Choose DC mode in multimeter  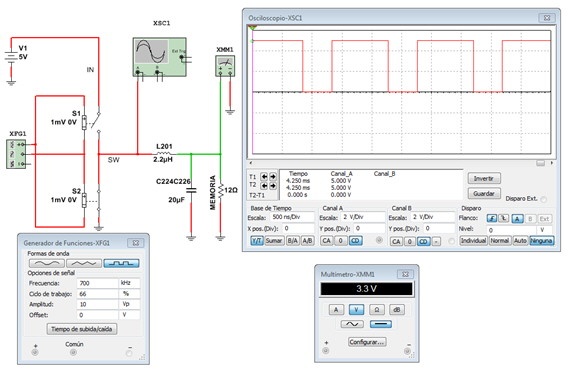tap(381, 324)
